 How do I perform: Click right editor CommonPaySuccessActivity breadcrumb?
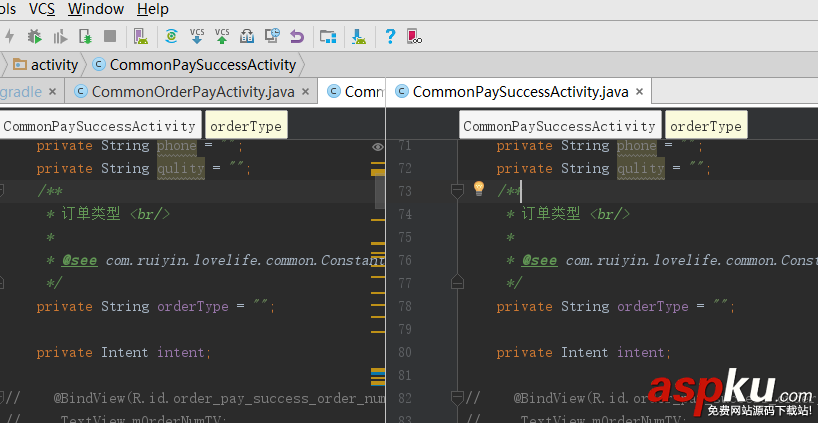[560, 126]
